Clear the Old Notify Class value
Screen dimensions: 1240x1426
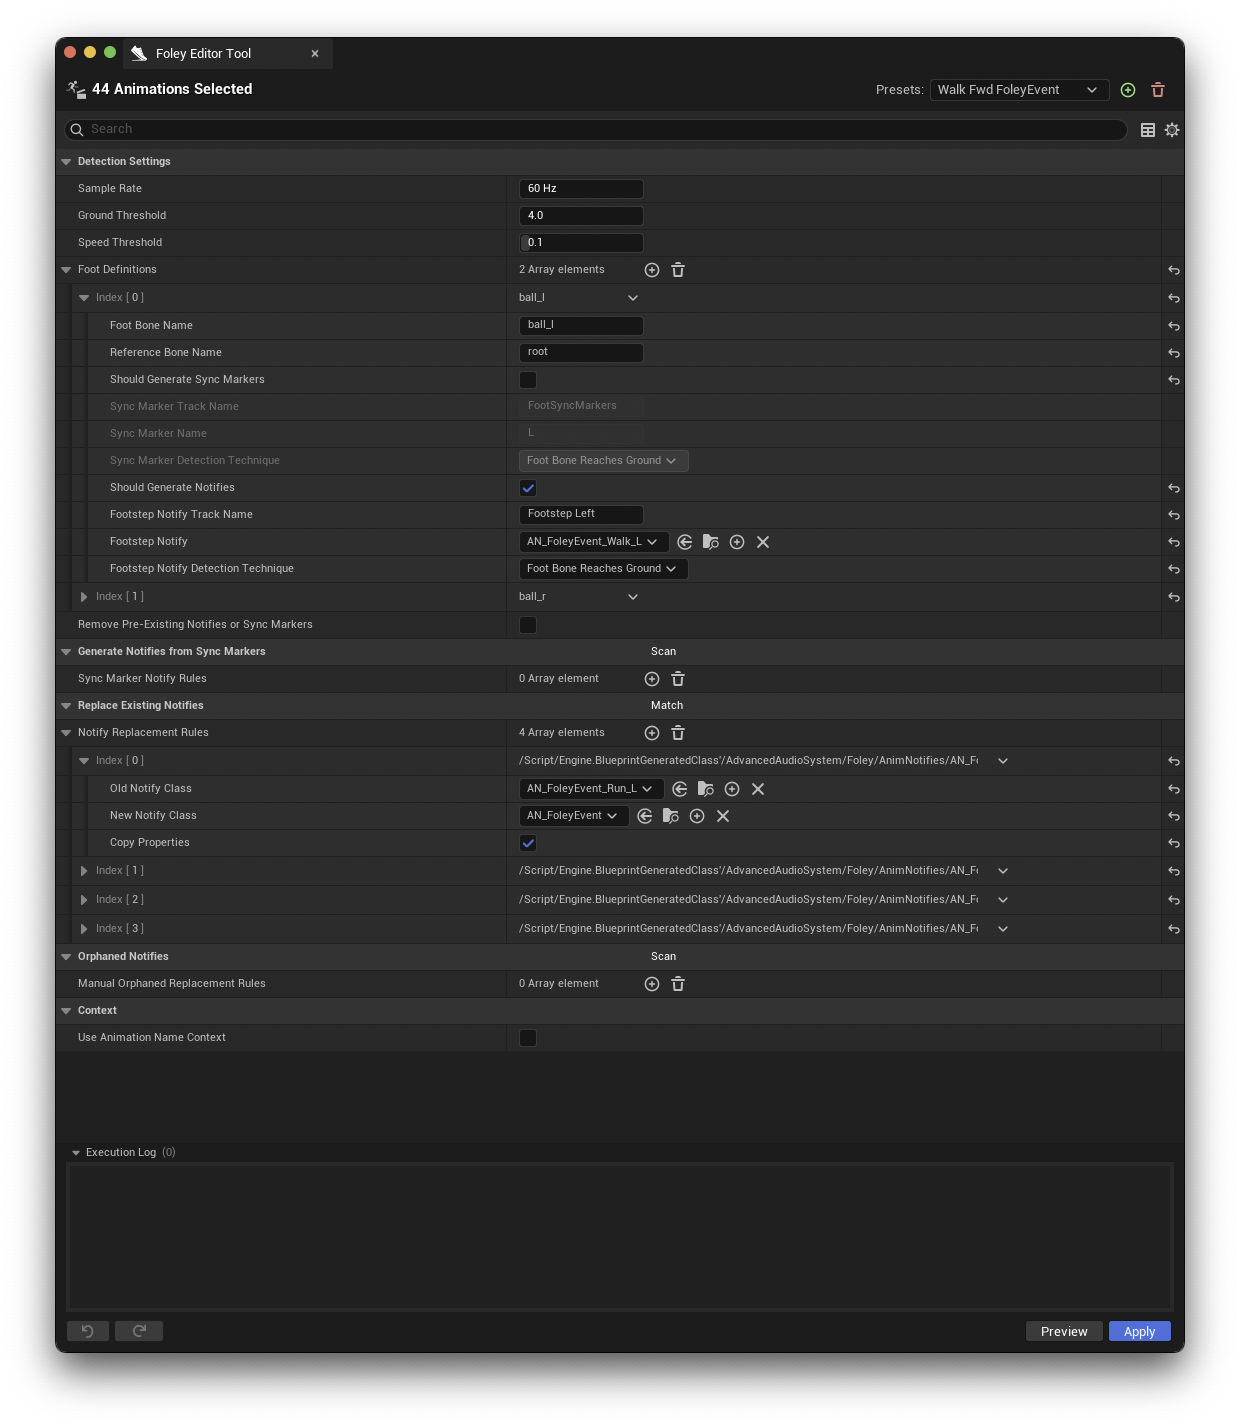pyautogui.click(x=758, y=789)
